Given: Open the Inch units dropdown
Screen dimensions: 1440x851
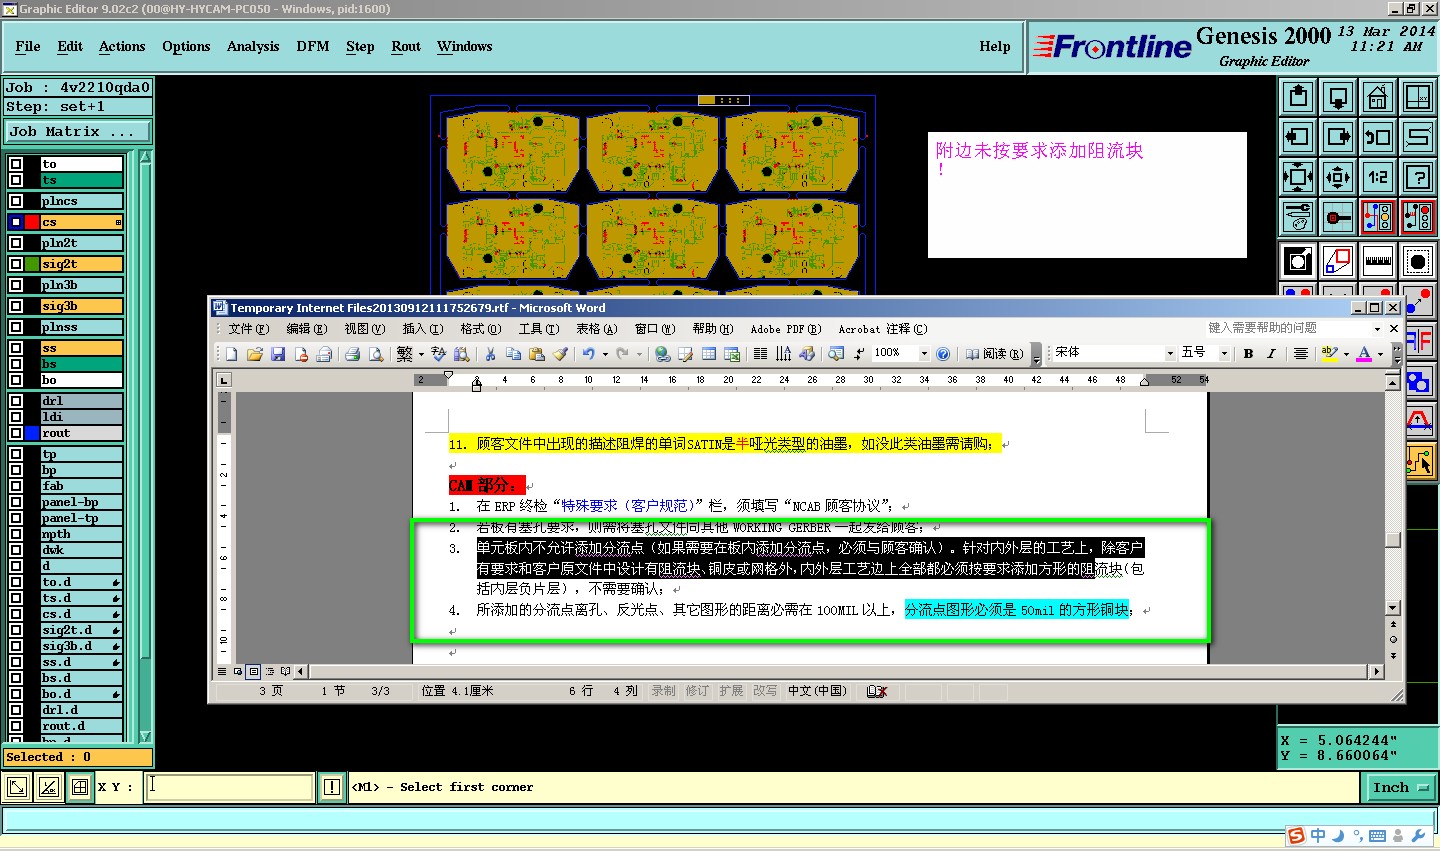Looking at the screenshot, I should pos(1400,788).
